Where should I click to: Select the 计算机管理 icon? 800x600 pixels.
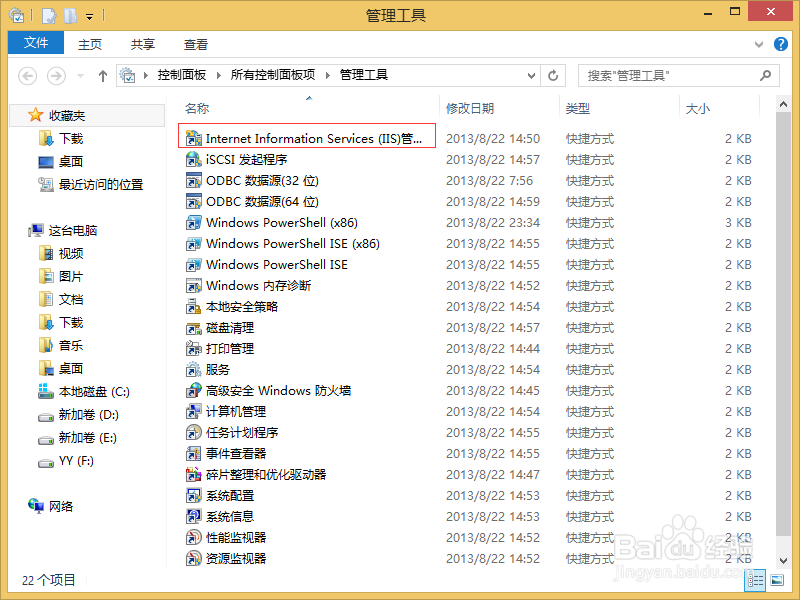coord(193,411)
